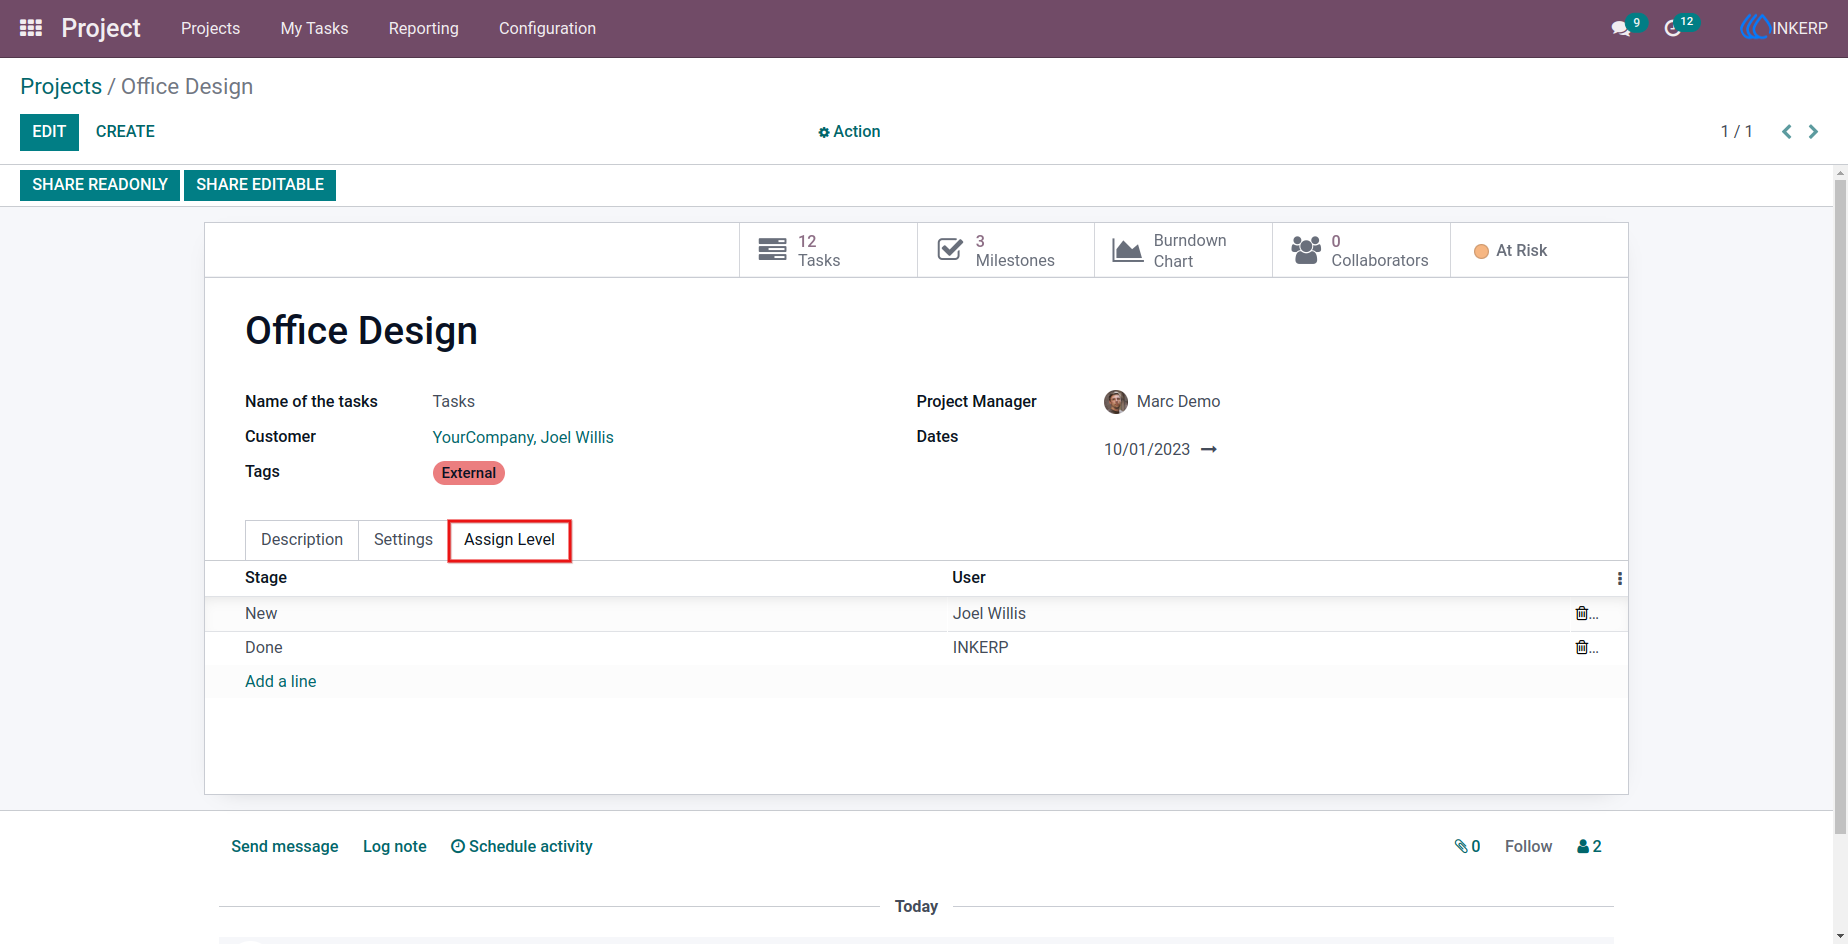Click Send message
Screen dimensions: 1848x944
(285, 846)
